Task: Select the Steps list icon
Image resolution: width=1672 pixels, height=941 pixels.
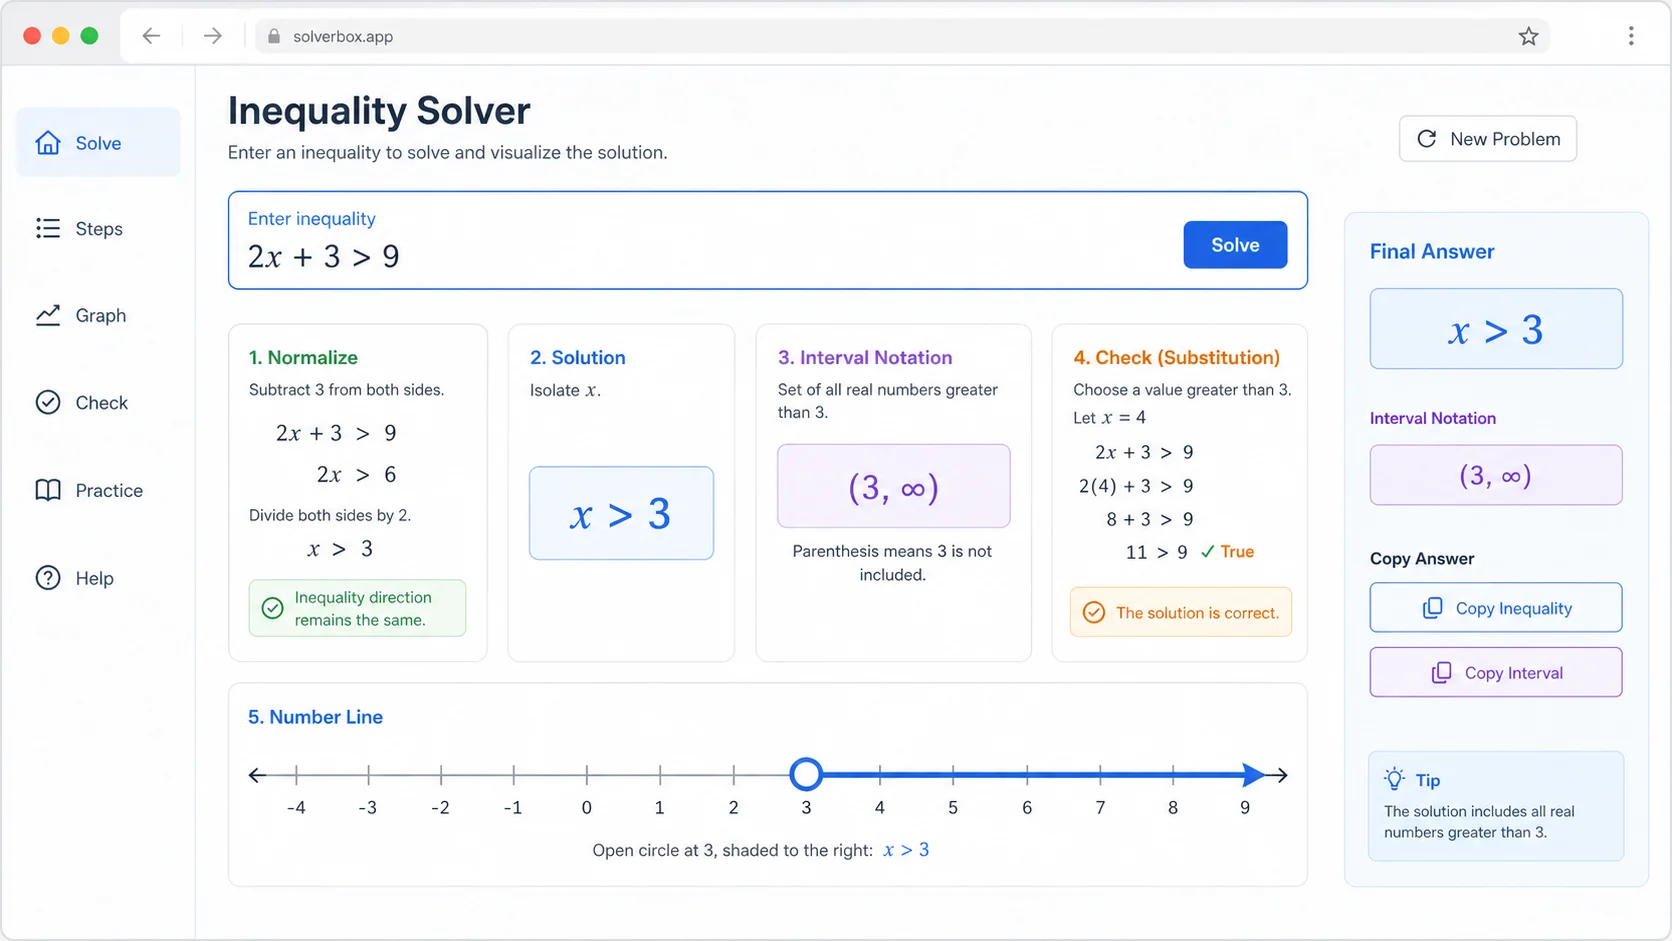Action: click(x=48, y=229)
